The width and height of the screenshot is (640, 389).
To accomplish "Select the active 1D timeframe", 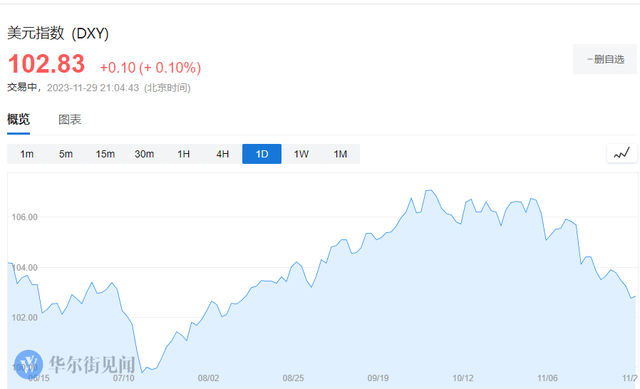I will pyautogui.click(x=262, y=154).
